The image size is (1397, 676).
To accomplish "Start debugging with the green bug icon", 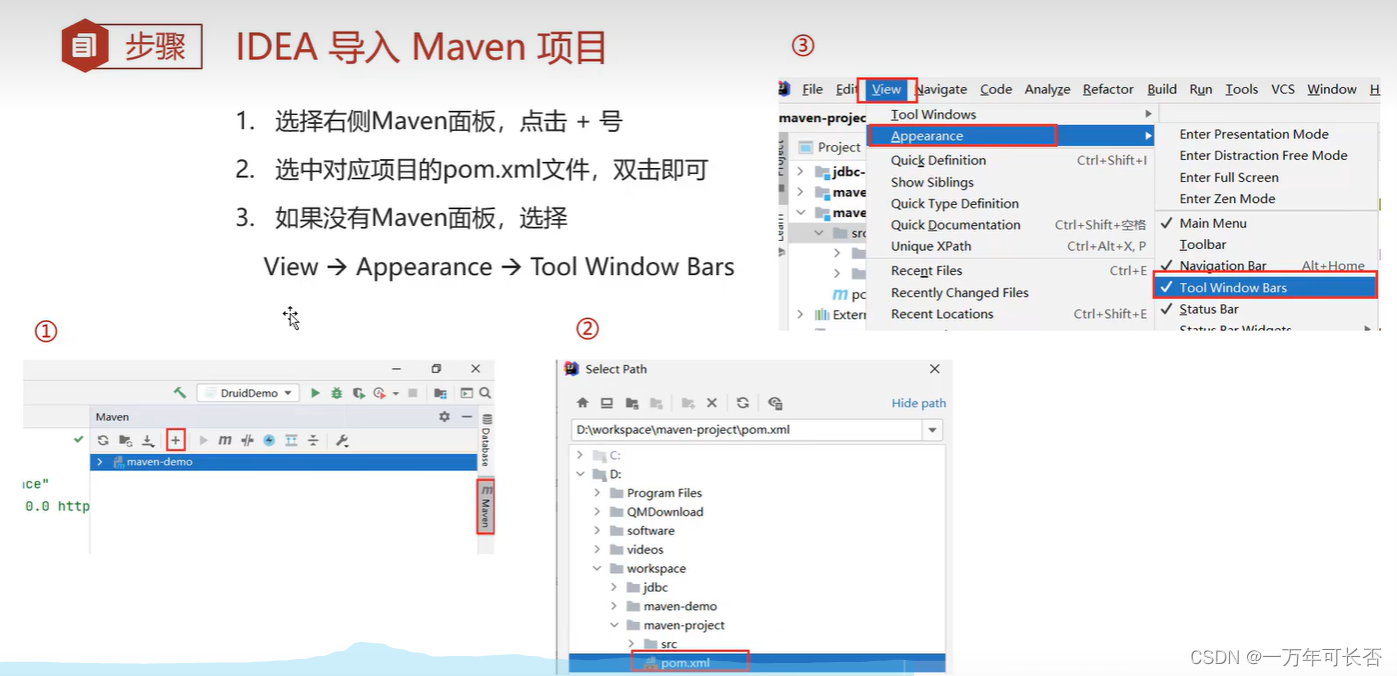I will pyautogui.click(x=336, y=393).
